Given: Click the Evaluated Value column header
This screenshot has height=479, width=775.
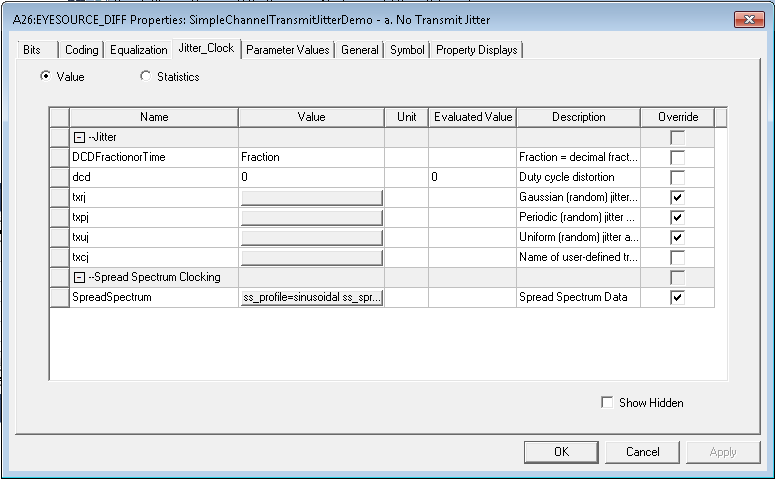Looking at the screenshot, I should (x=473, y=117).
